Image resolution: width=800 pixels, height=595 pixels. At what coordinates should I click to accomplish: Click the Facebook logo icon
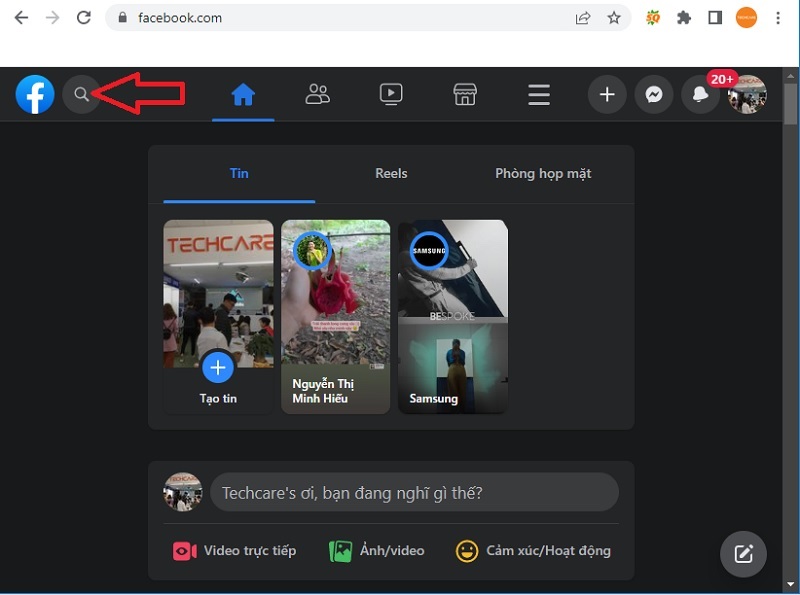pyautogui.click(x=35, y=95)
